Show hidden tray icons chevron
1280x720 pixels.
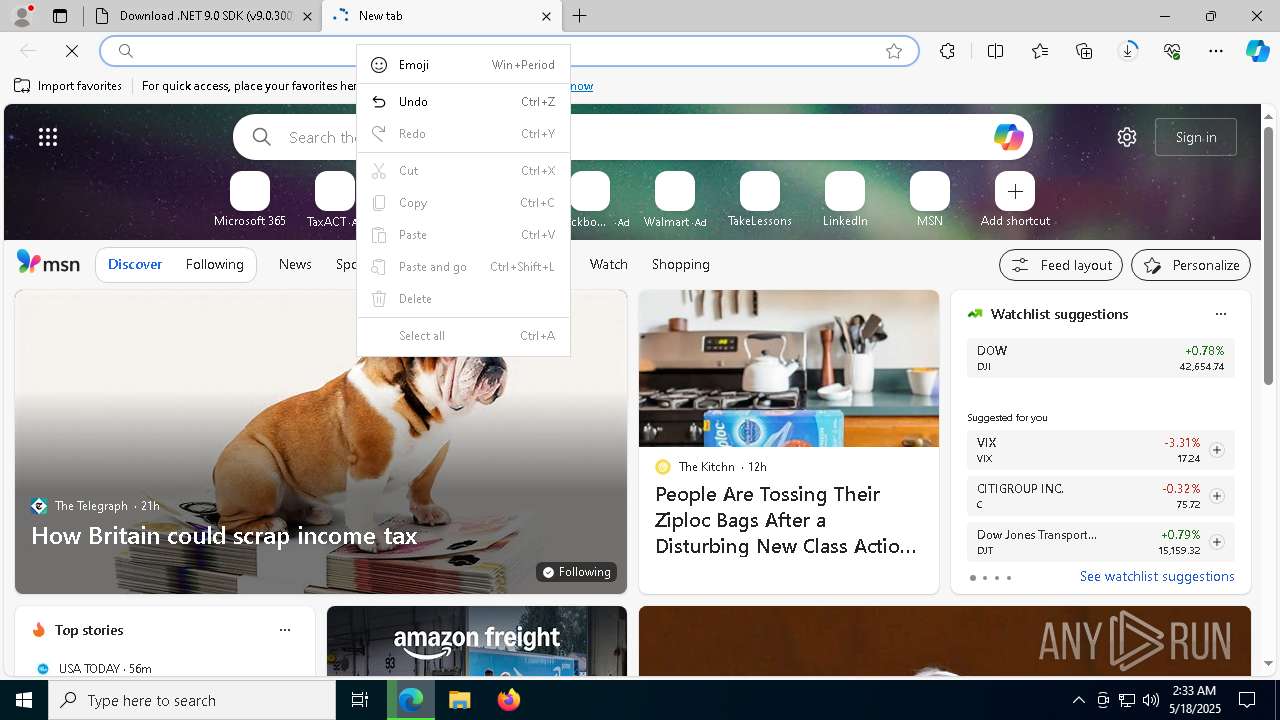coord(1078,700)
